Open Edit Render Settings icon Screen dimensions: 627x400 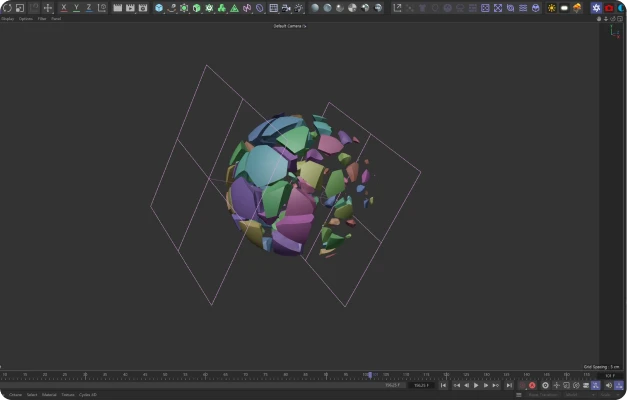[x=143, y=8]
